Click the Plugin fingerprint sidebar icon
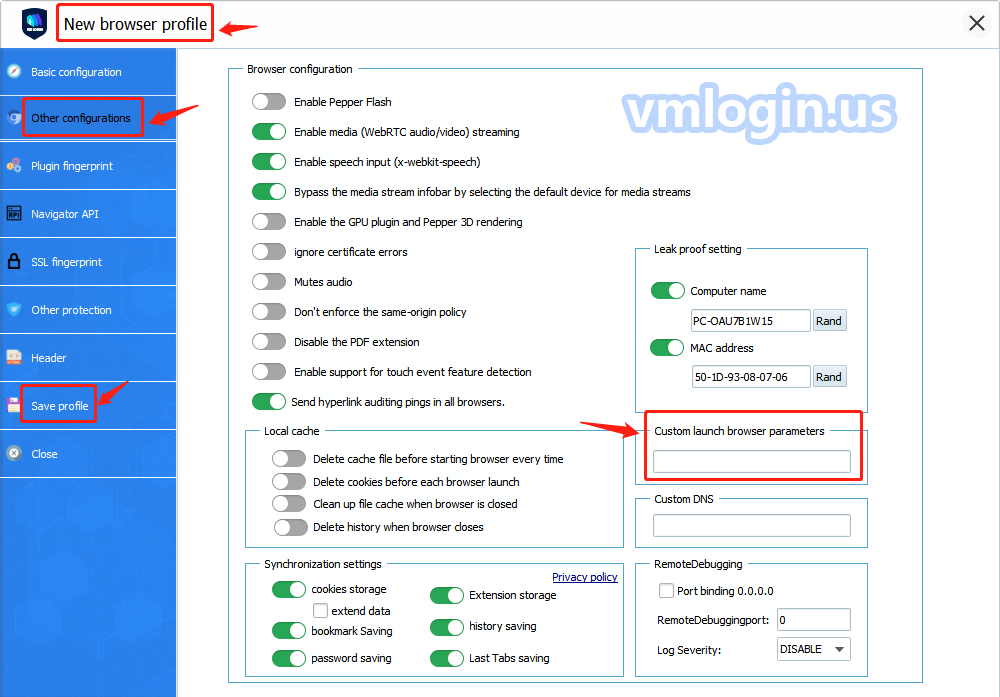 coord(14,166)
